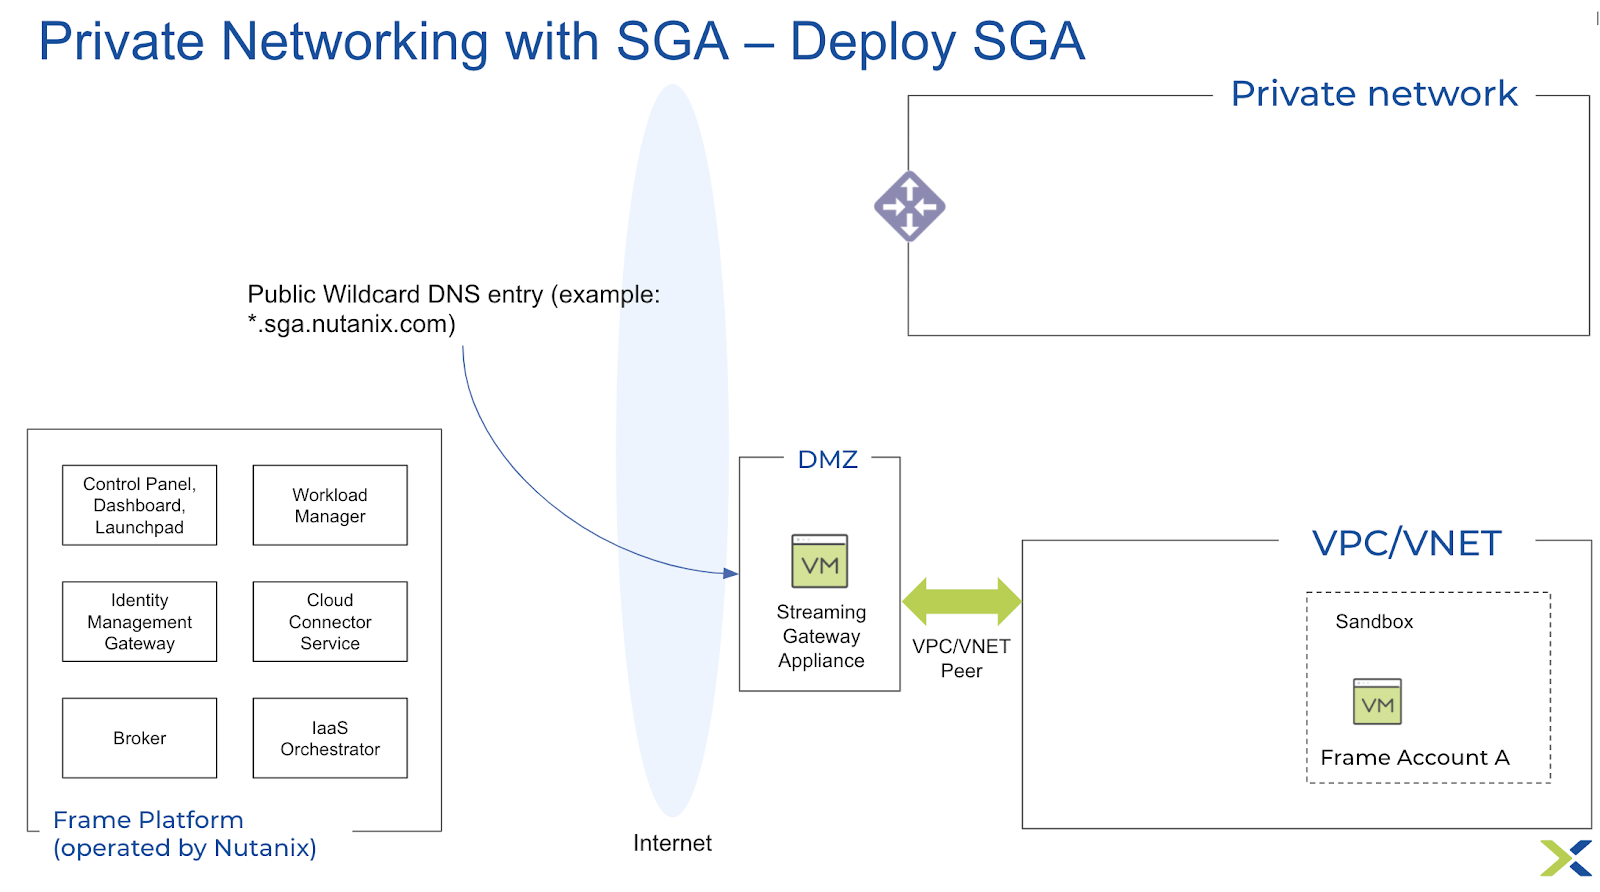The image size is (1600, 892).
Task: Click the Identity Management Gateway box
Action: coord(139,621)
